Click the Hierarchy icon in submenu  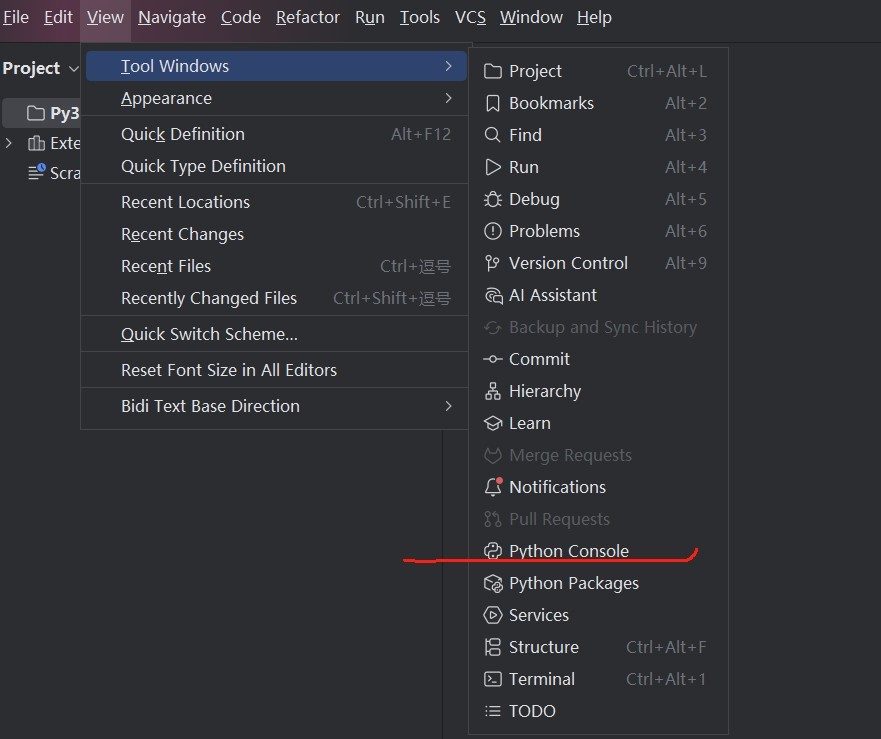(x=492, y=391)
